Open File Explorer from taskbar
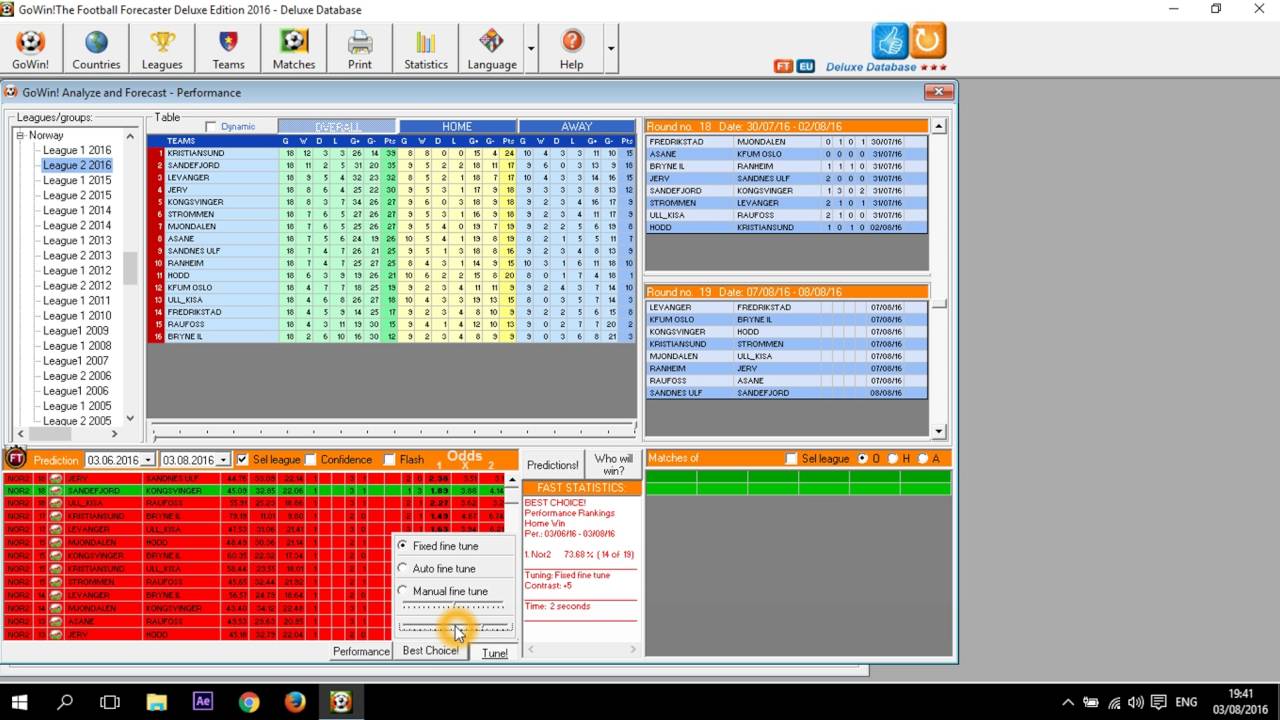 pyautogui.click(x=156, y=702)
